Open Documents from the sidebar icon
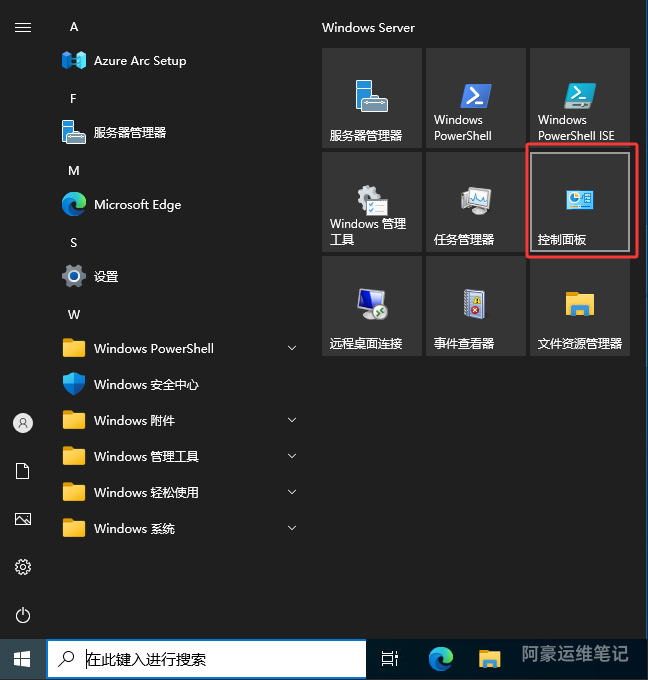This screenshot has height=680, width=648. [x=23, y=471]
